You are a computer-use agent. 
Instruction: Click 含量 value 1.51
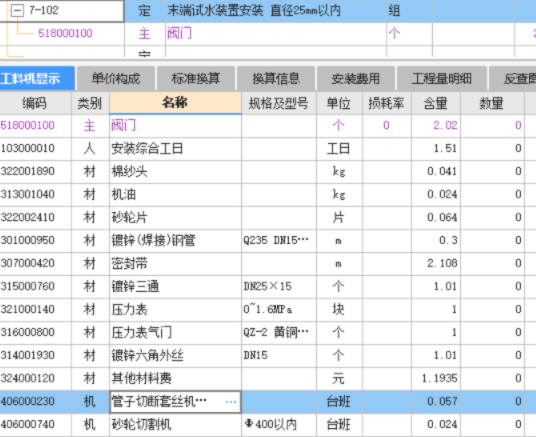tap(436, 148)
